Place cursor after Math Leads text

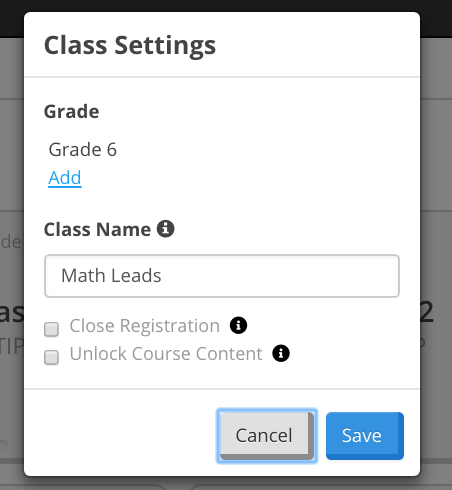163,276
